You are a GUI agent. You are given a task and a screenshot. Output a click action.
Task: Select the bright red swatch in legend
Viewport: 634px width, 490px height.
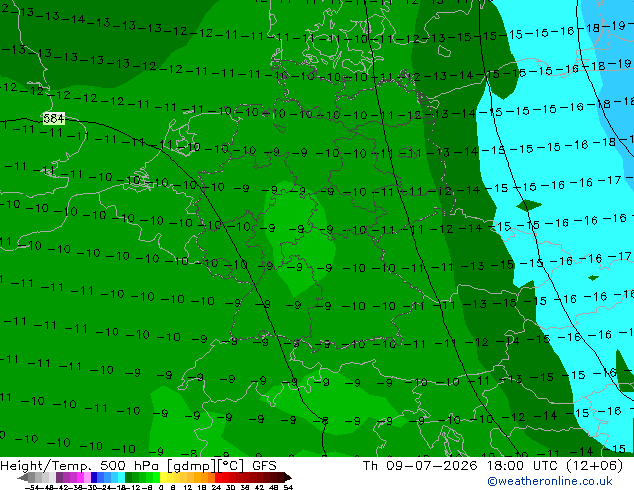click(218, 477)
